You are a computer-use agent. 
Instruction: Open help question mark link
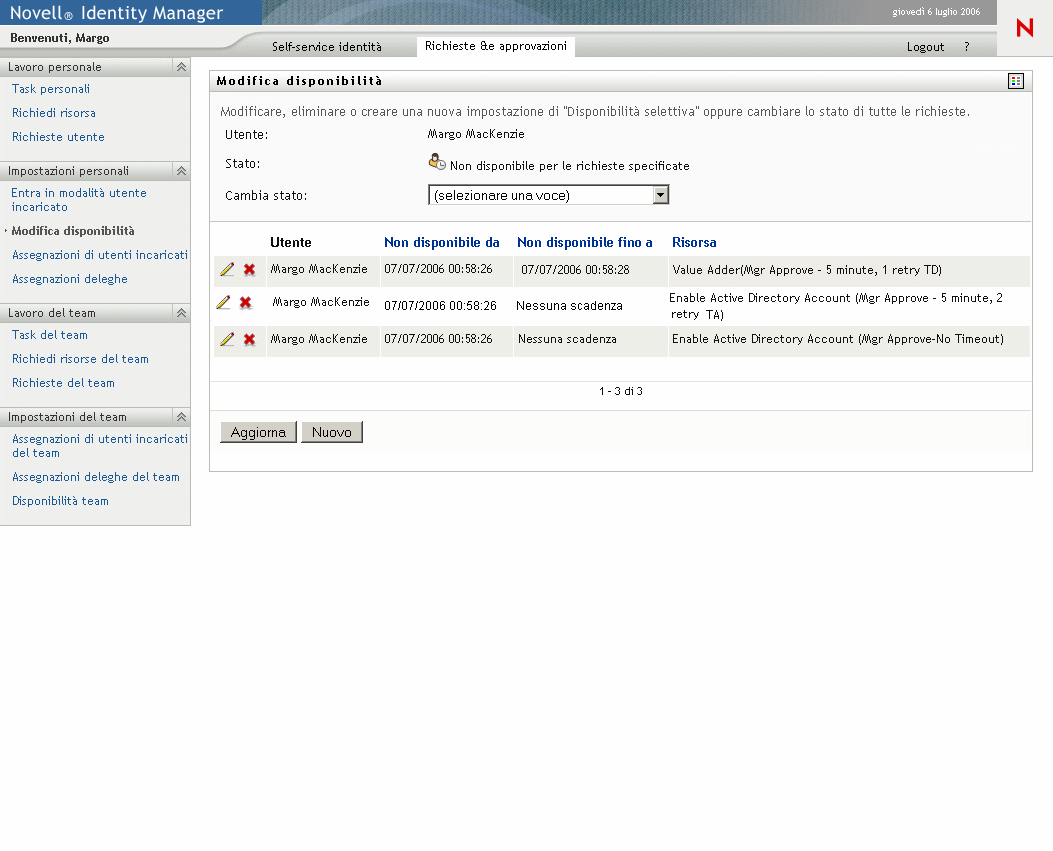click(x=966, y=46)
